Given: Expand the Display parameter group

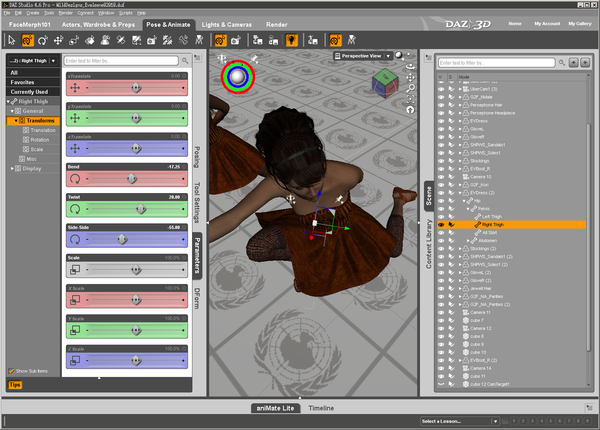Looking at the screenshot, I should pos(13,168).
